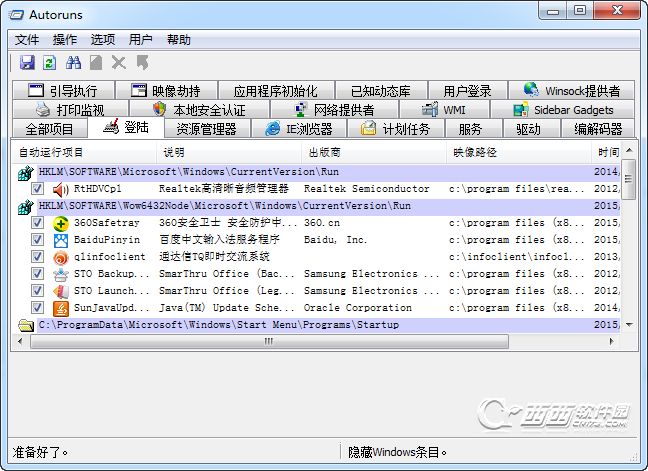Viewport: 648px width, 471px height.
Task: Open the 用户 menu
Action: [141, 40]
